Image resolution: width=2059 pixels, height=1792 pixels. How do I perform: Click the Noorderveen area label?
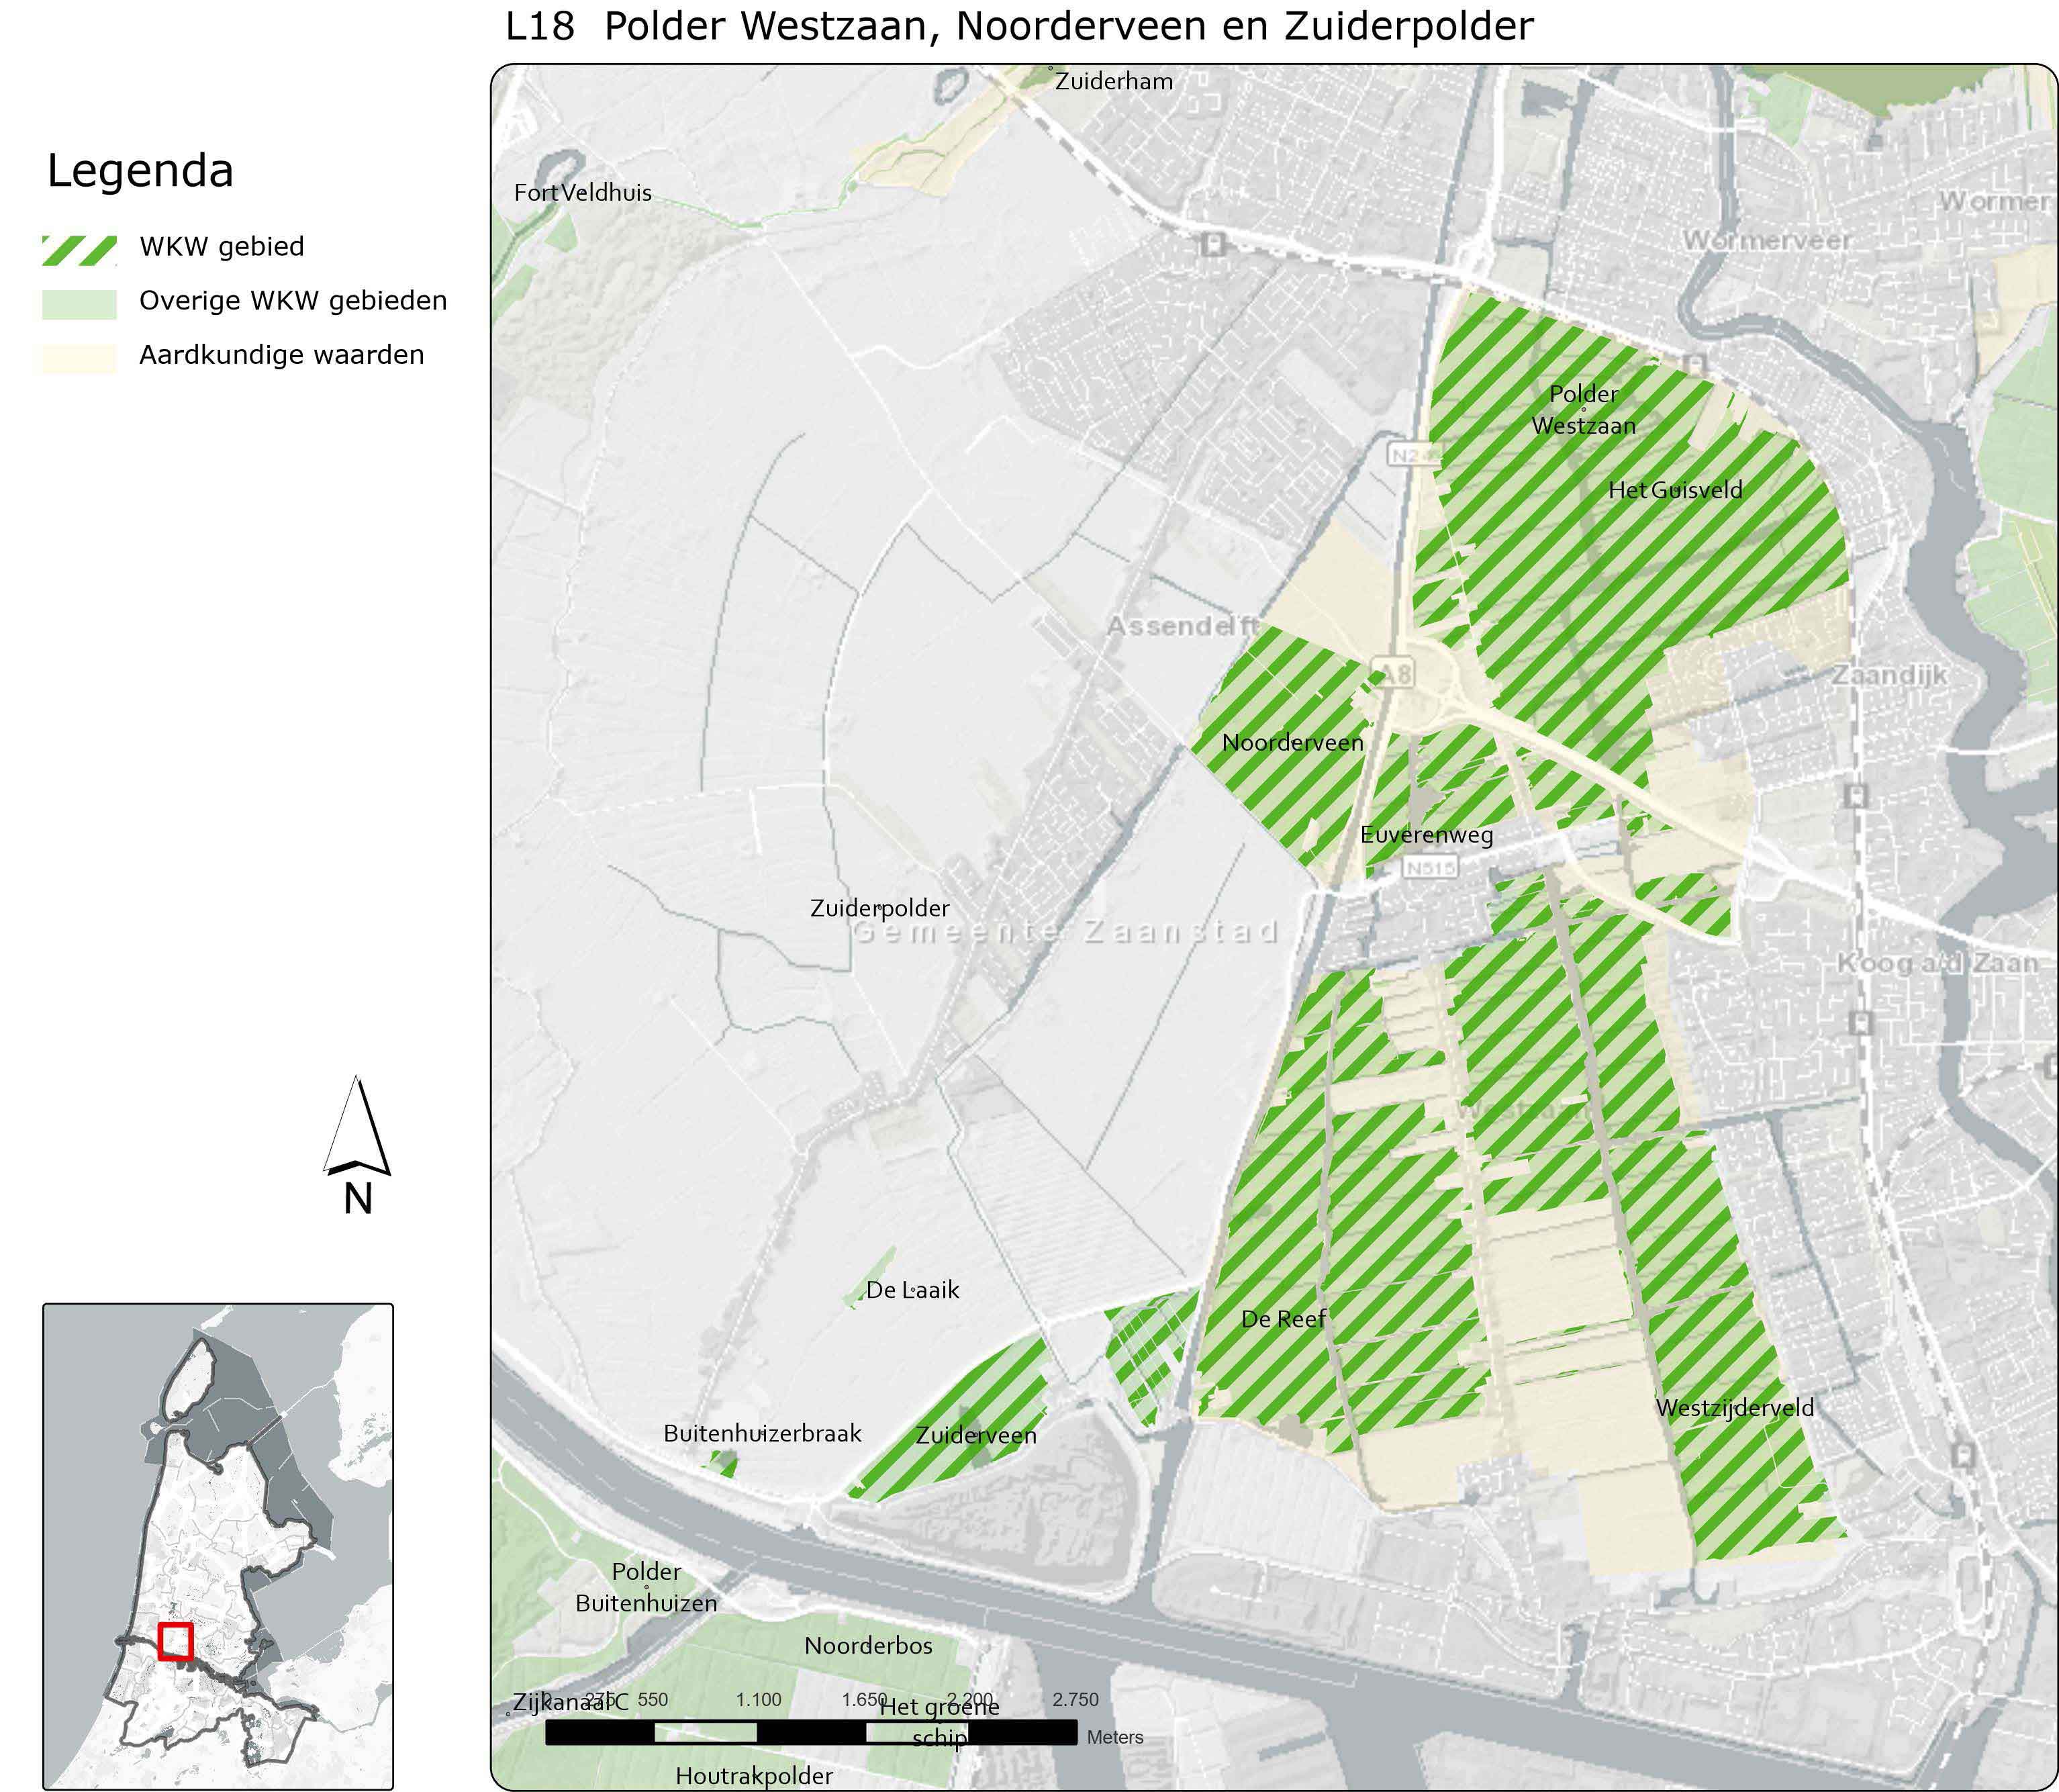(1292, 743)
